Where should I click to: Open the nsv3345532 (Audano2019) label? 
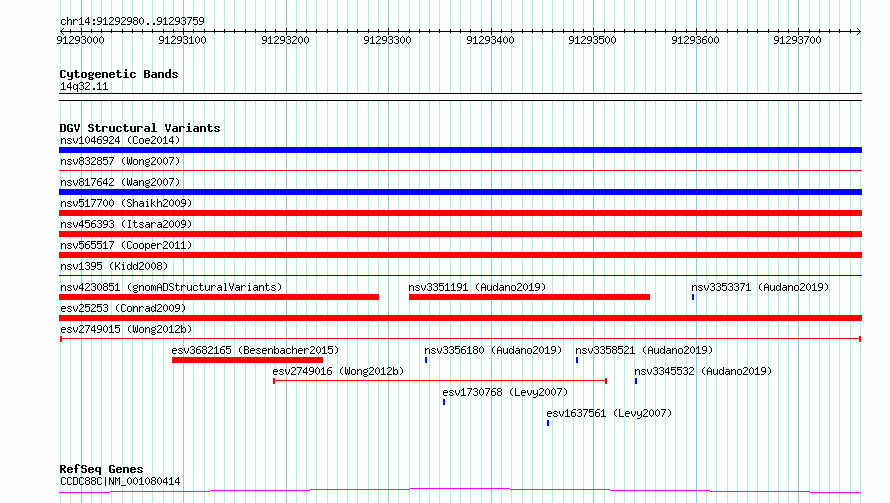703,371
